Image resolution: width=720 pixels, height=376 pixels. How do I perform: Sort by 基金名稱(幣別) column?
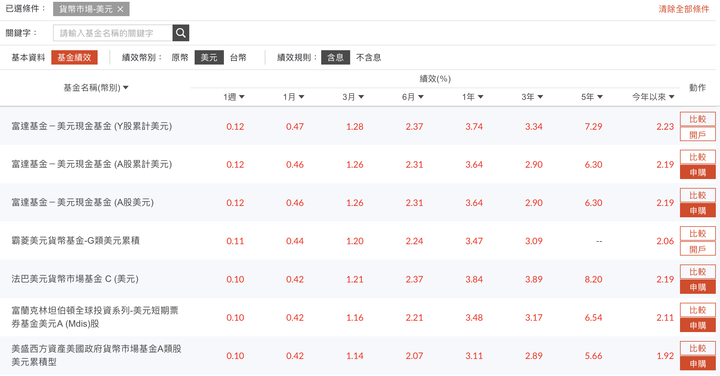(x=96, y=88)
